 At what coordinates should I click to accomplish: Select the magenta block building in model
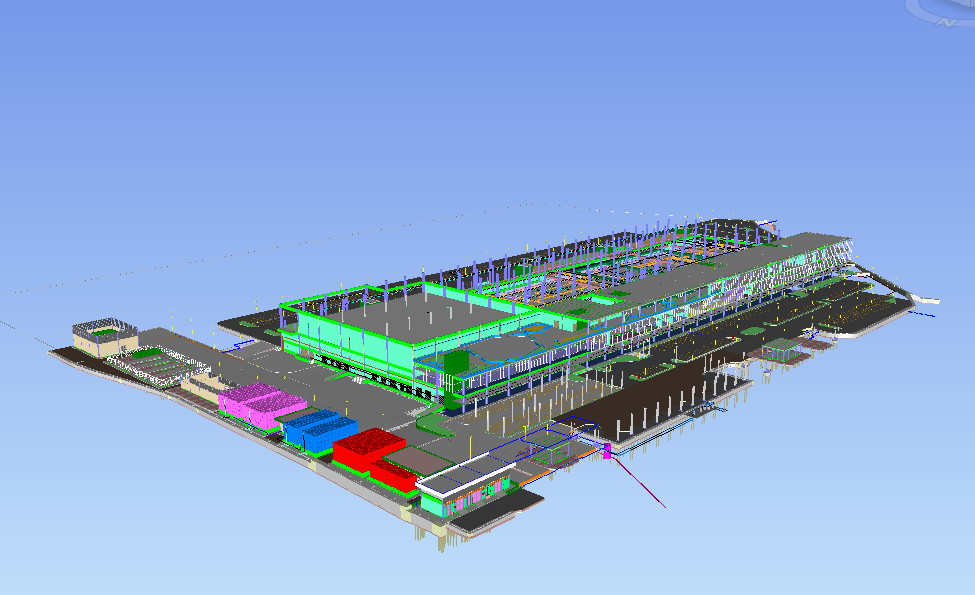(262, 404)
